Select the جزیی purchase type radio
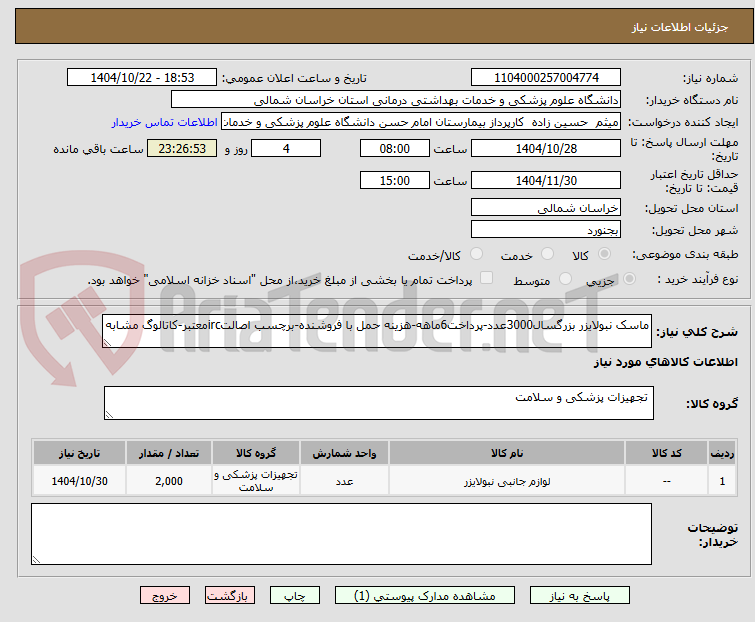The width and height of the screenshot is (755, 622). point(629,279)
